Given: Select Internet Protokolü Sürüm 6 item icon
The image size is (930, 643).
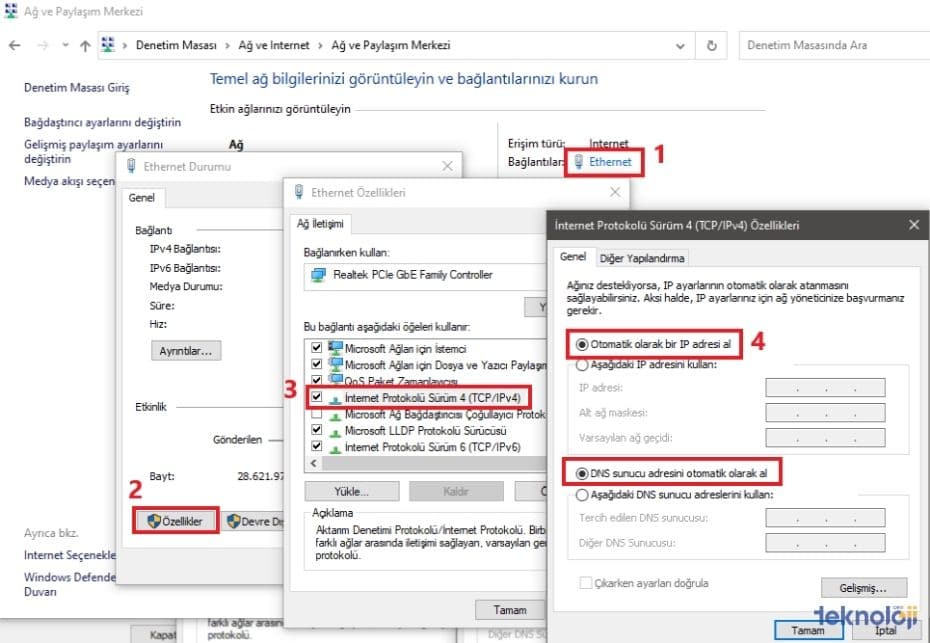Looking at the screenshot, I should [335, 448].
